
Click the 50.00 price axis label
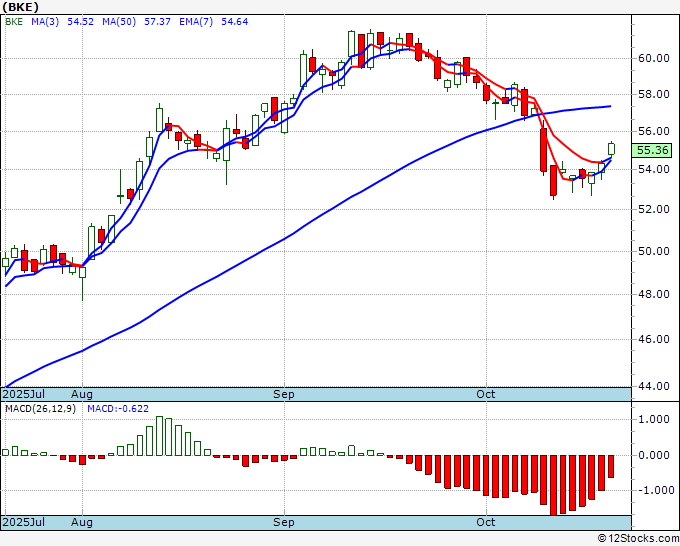coord(654,251)
